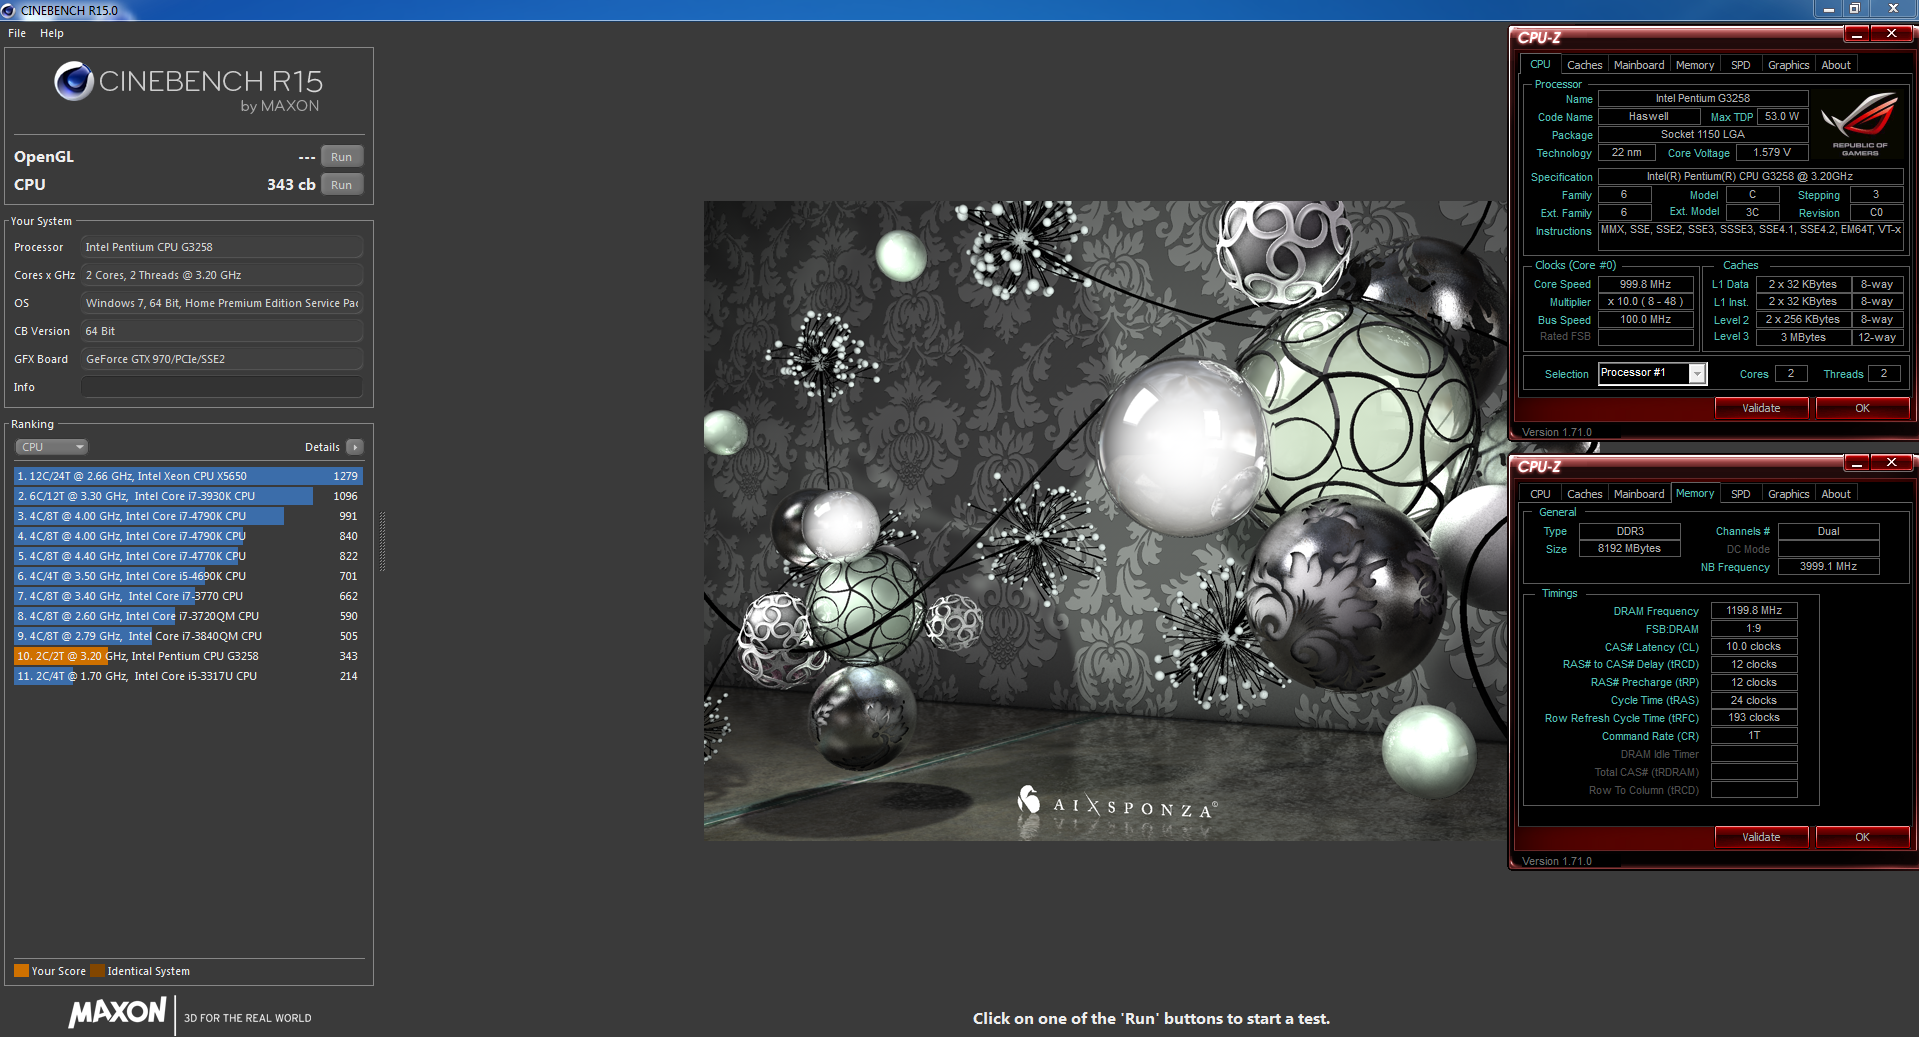1919x1037 pixels.
Task: Switch to Mainboard tab in upper CPU-Z
Action: coord(1639,65)
